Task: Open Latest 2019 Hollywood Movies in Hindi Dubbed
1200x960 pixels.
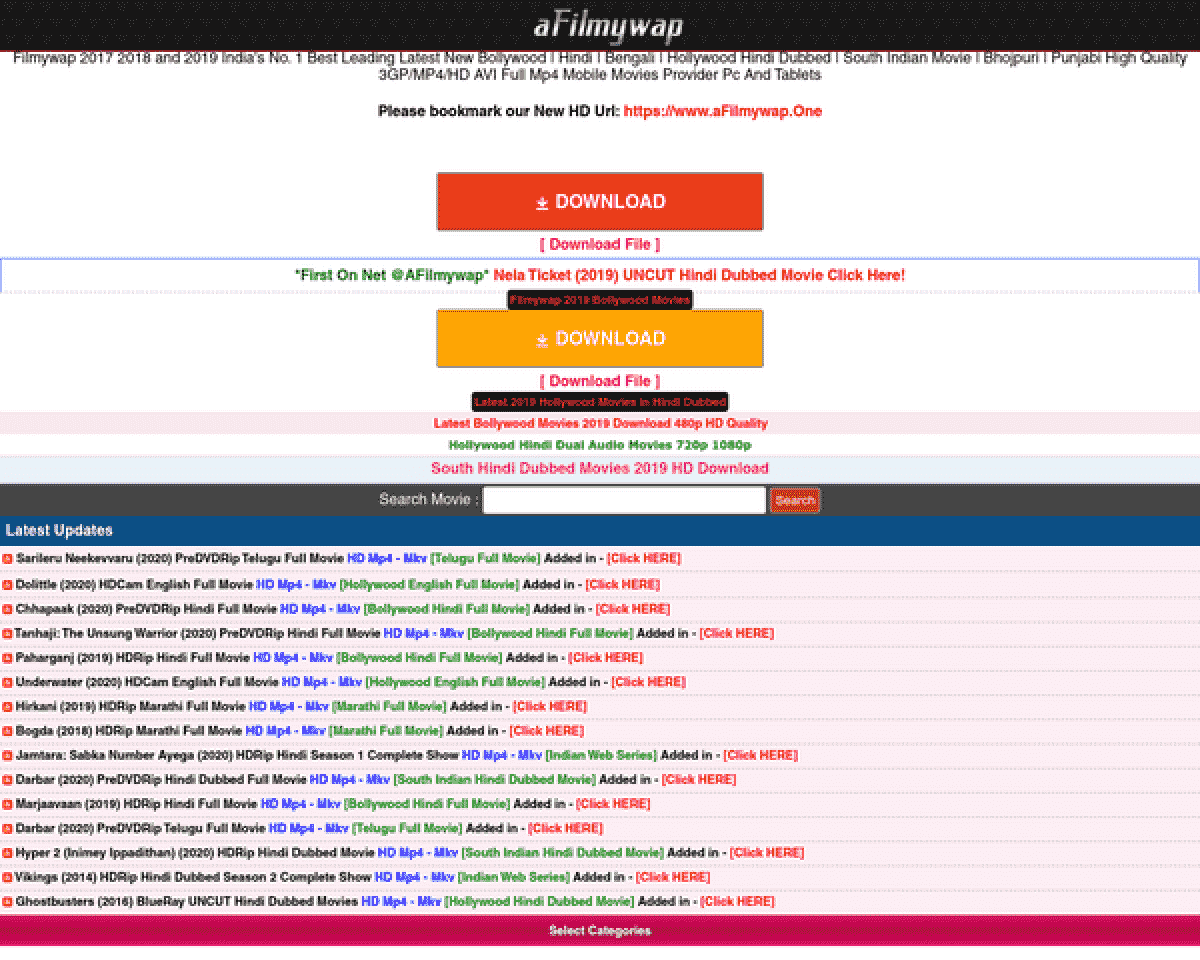Action: pos(600,402)
